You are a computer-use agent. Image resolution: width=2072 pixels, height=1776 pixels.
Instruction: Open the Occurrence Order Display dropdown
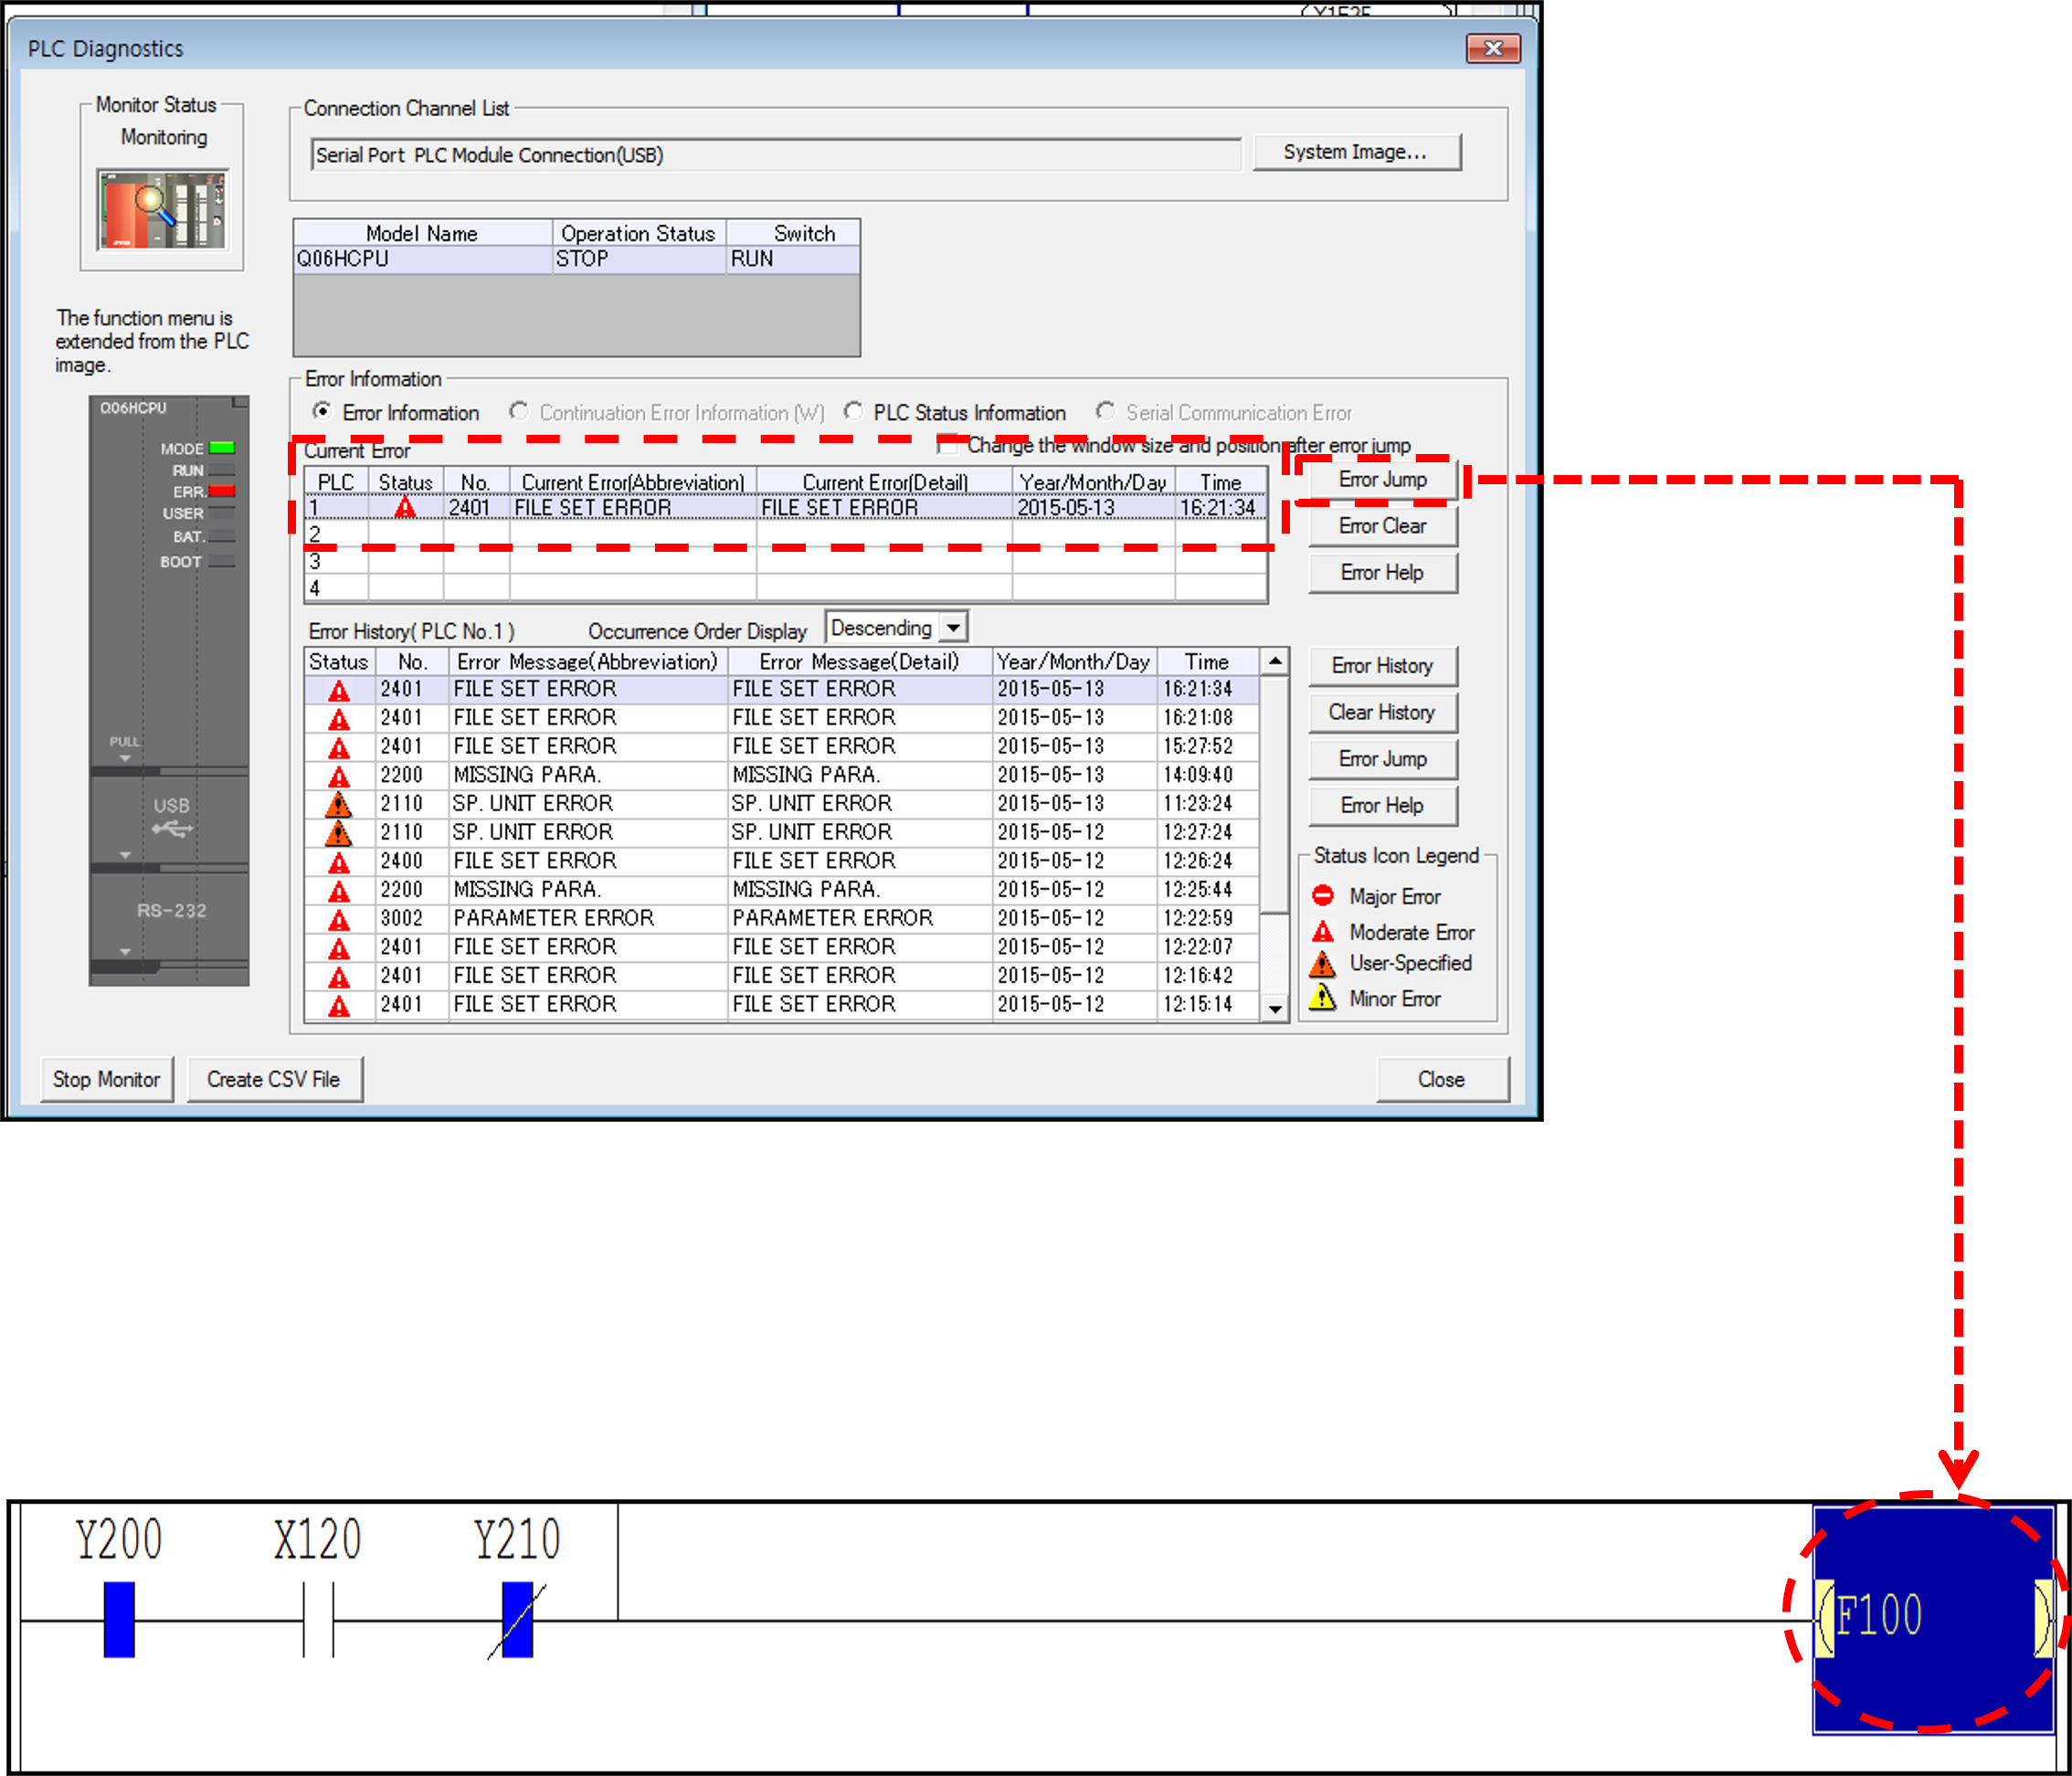click(954, 628)
